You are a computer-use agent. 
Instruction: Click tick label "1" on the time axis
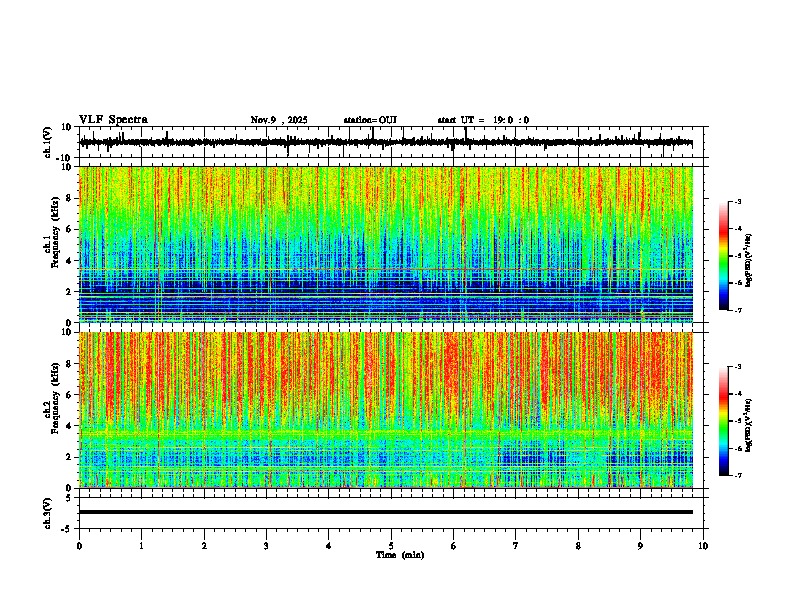pos(141,546)
